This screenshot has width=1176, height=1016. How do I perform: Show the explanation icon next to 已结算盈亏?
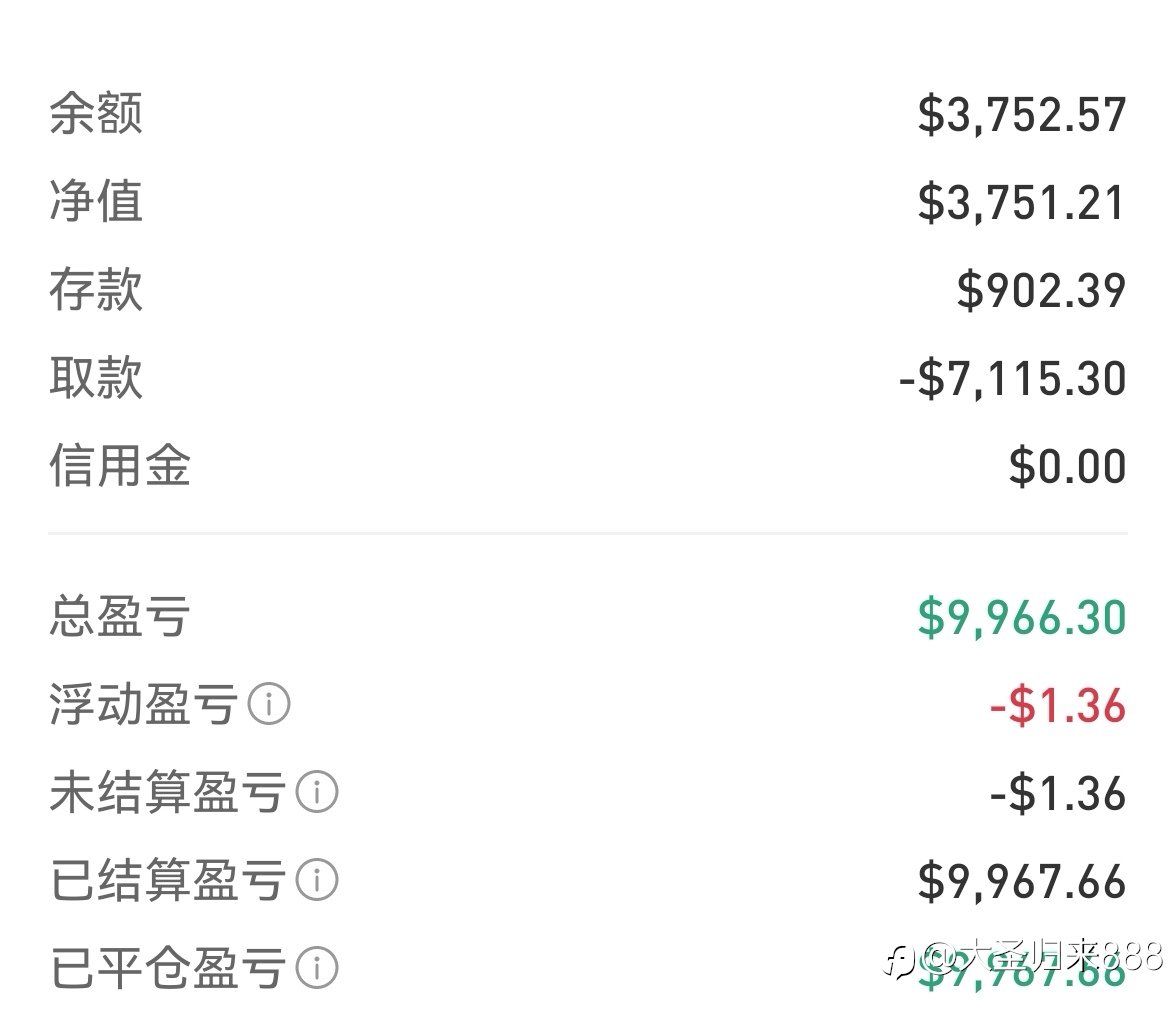(318, 881)
